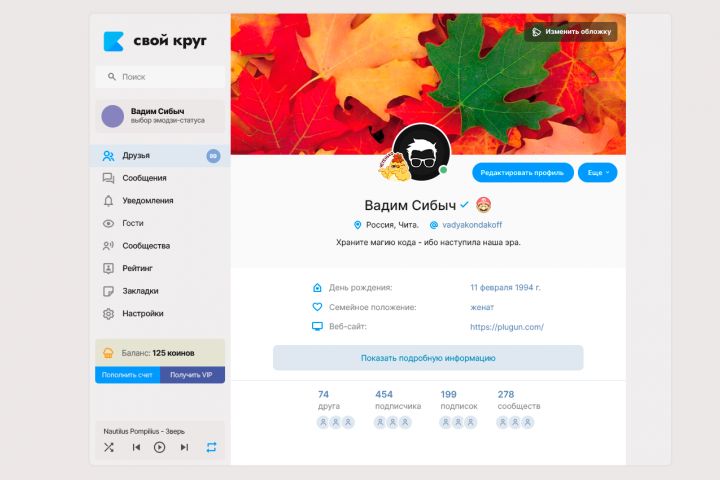Click Редактировать профиль button
Image resolution: width=720 pixels, height=480 pixels.
[x=523, y=173]
